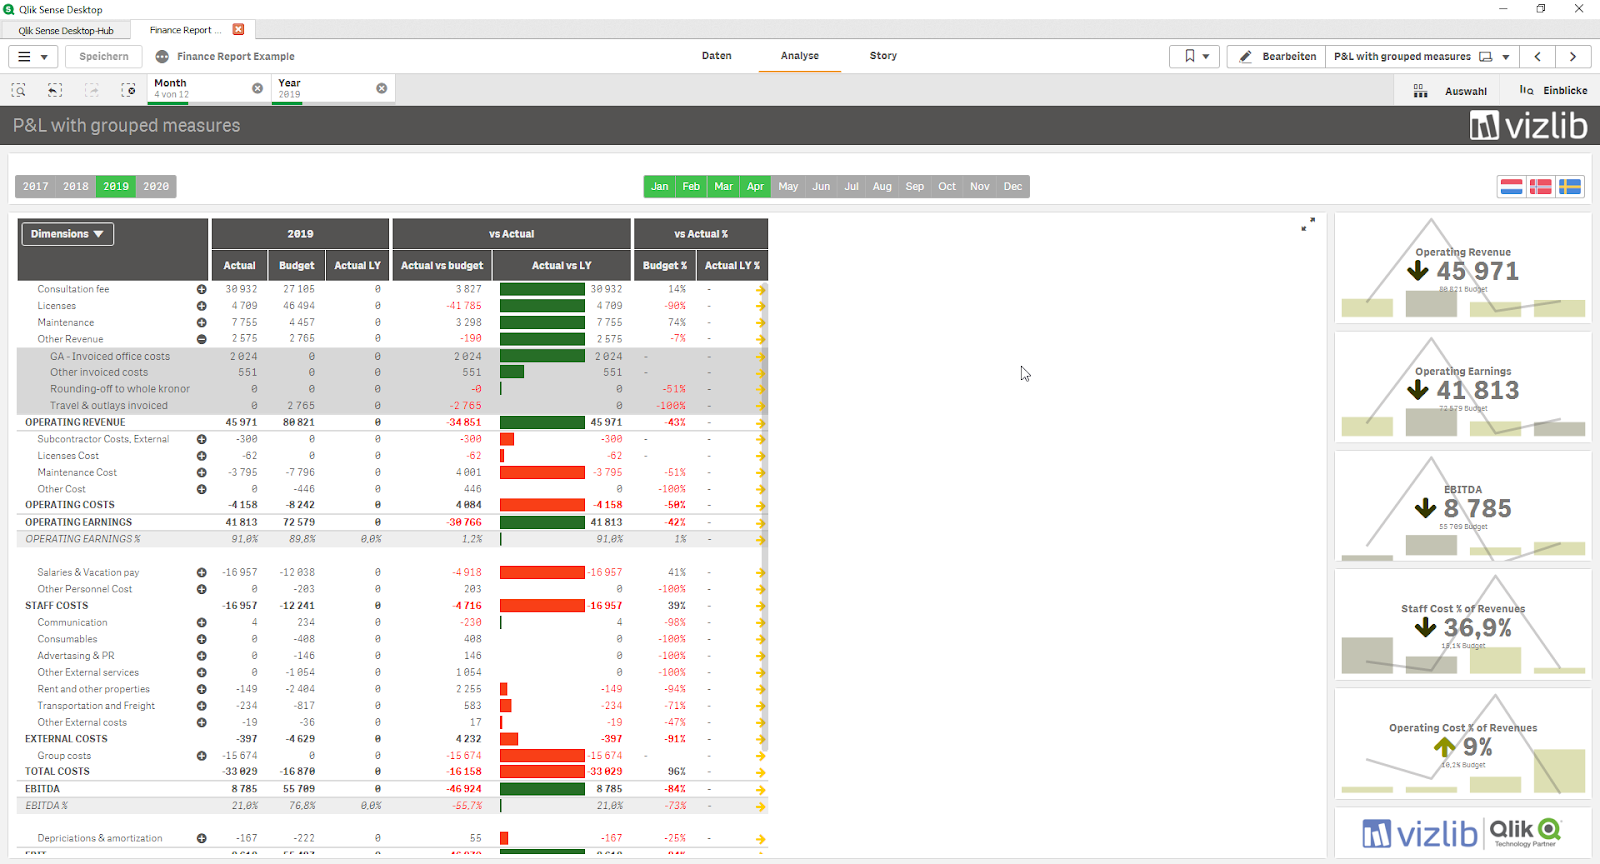Expand the P&L table to fullscreen

1308,225
